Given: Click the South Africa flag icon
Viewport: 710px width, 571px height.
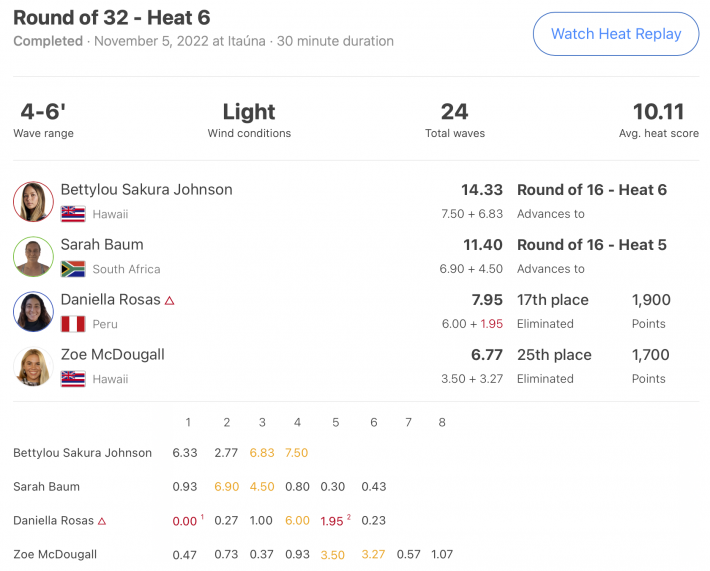Looking at the screenshot, I should [73, 269].
